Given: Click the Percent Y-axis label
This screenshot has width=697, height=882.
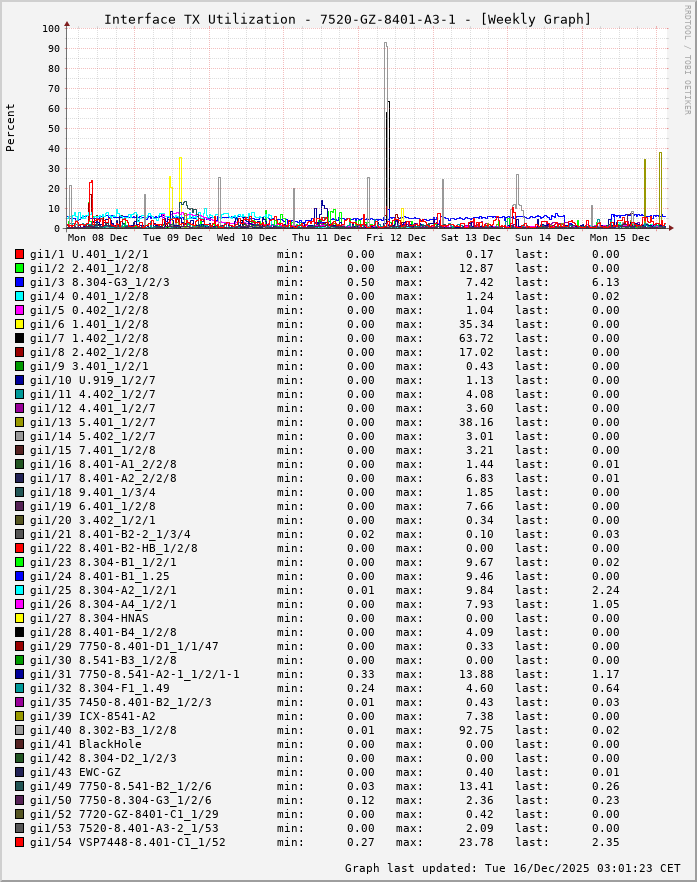Looking at the screenshot, I should [x=11, y=127].
